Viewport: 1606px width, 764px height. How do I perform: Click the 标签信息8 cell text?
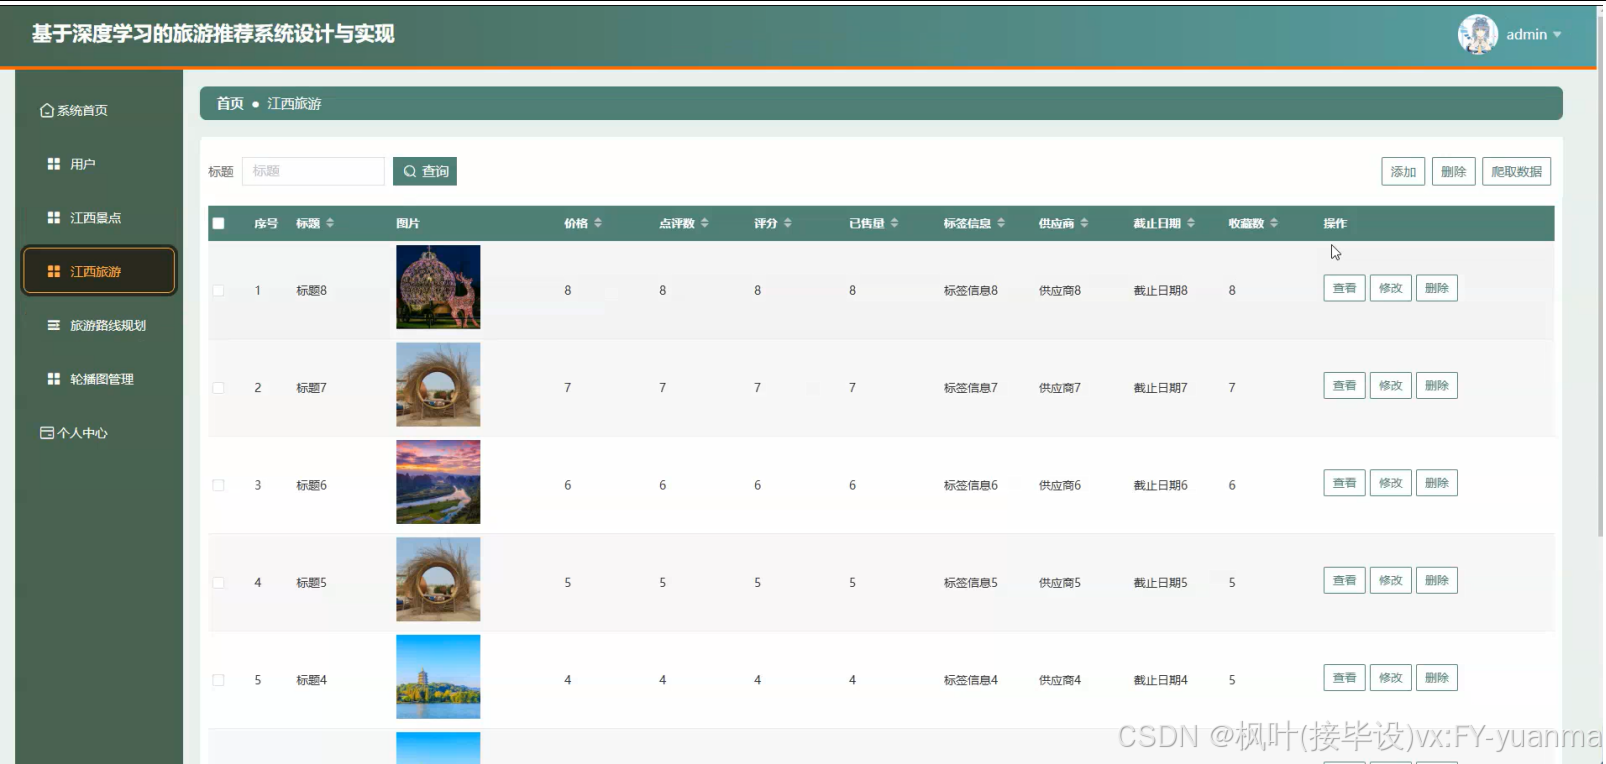point(971,291)
